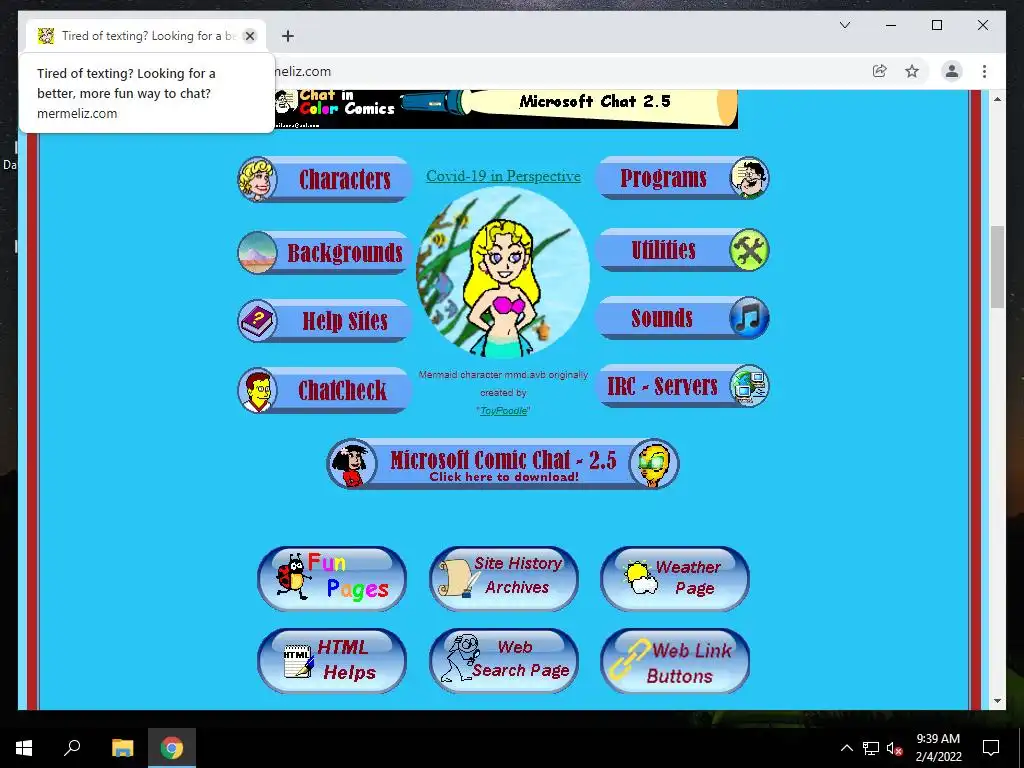Open File Explorer from the taskbar
The width and height of the screenshot is (1024, 768).
click(x=122, y=747)
